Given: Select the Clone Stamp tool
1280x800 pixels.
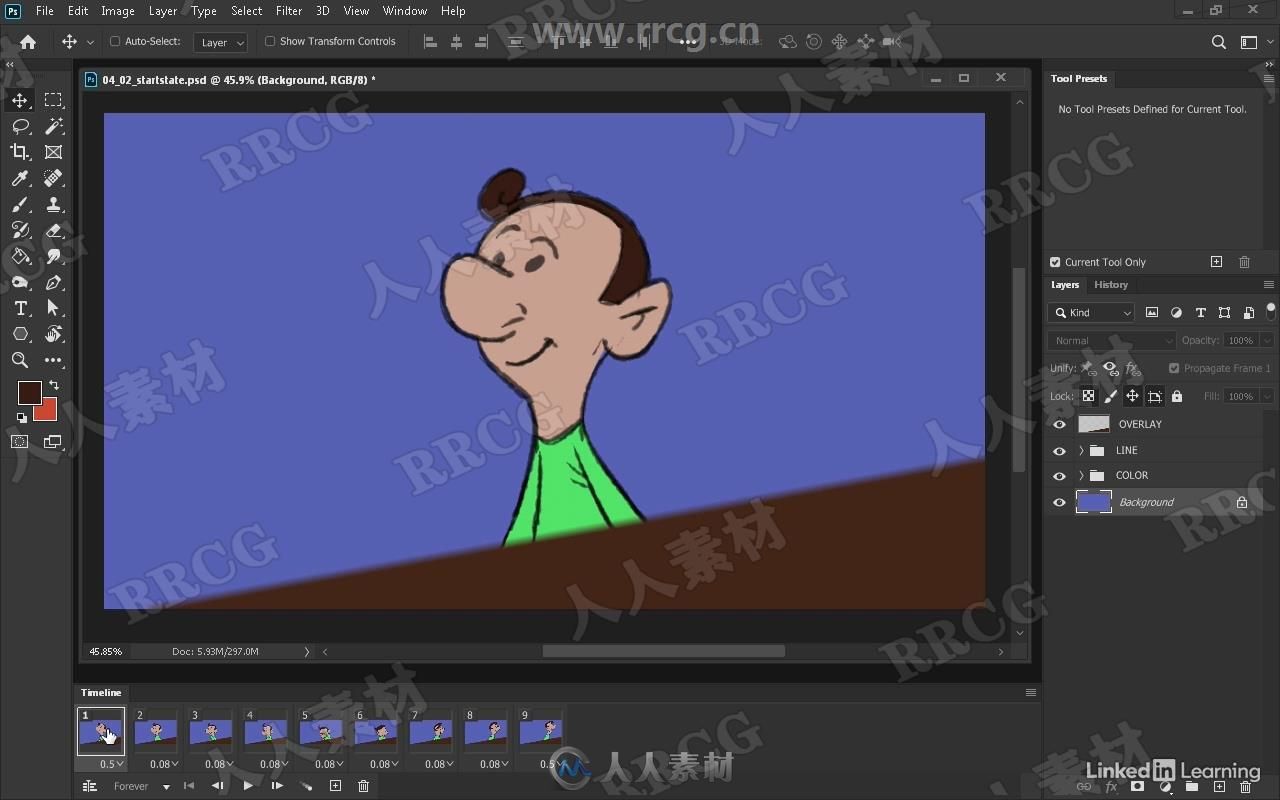Looking at the screenshot, I should (54, 204).
